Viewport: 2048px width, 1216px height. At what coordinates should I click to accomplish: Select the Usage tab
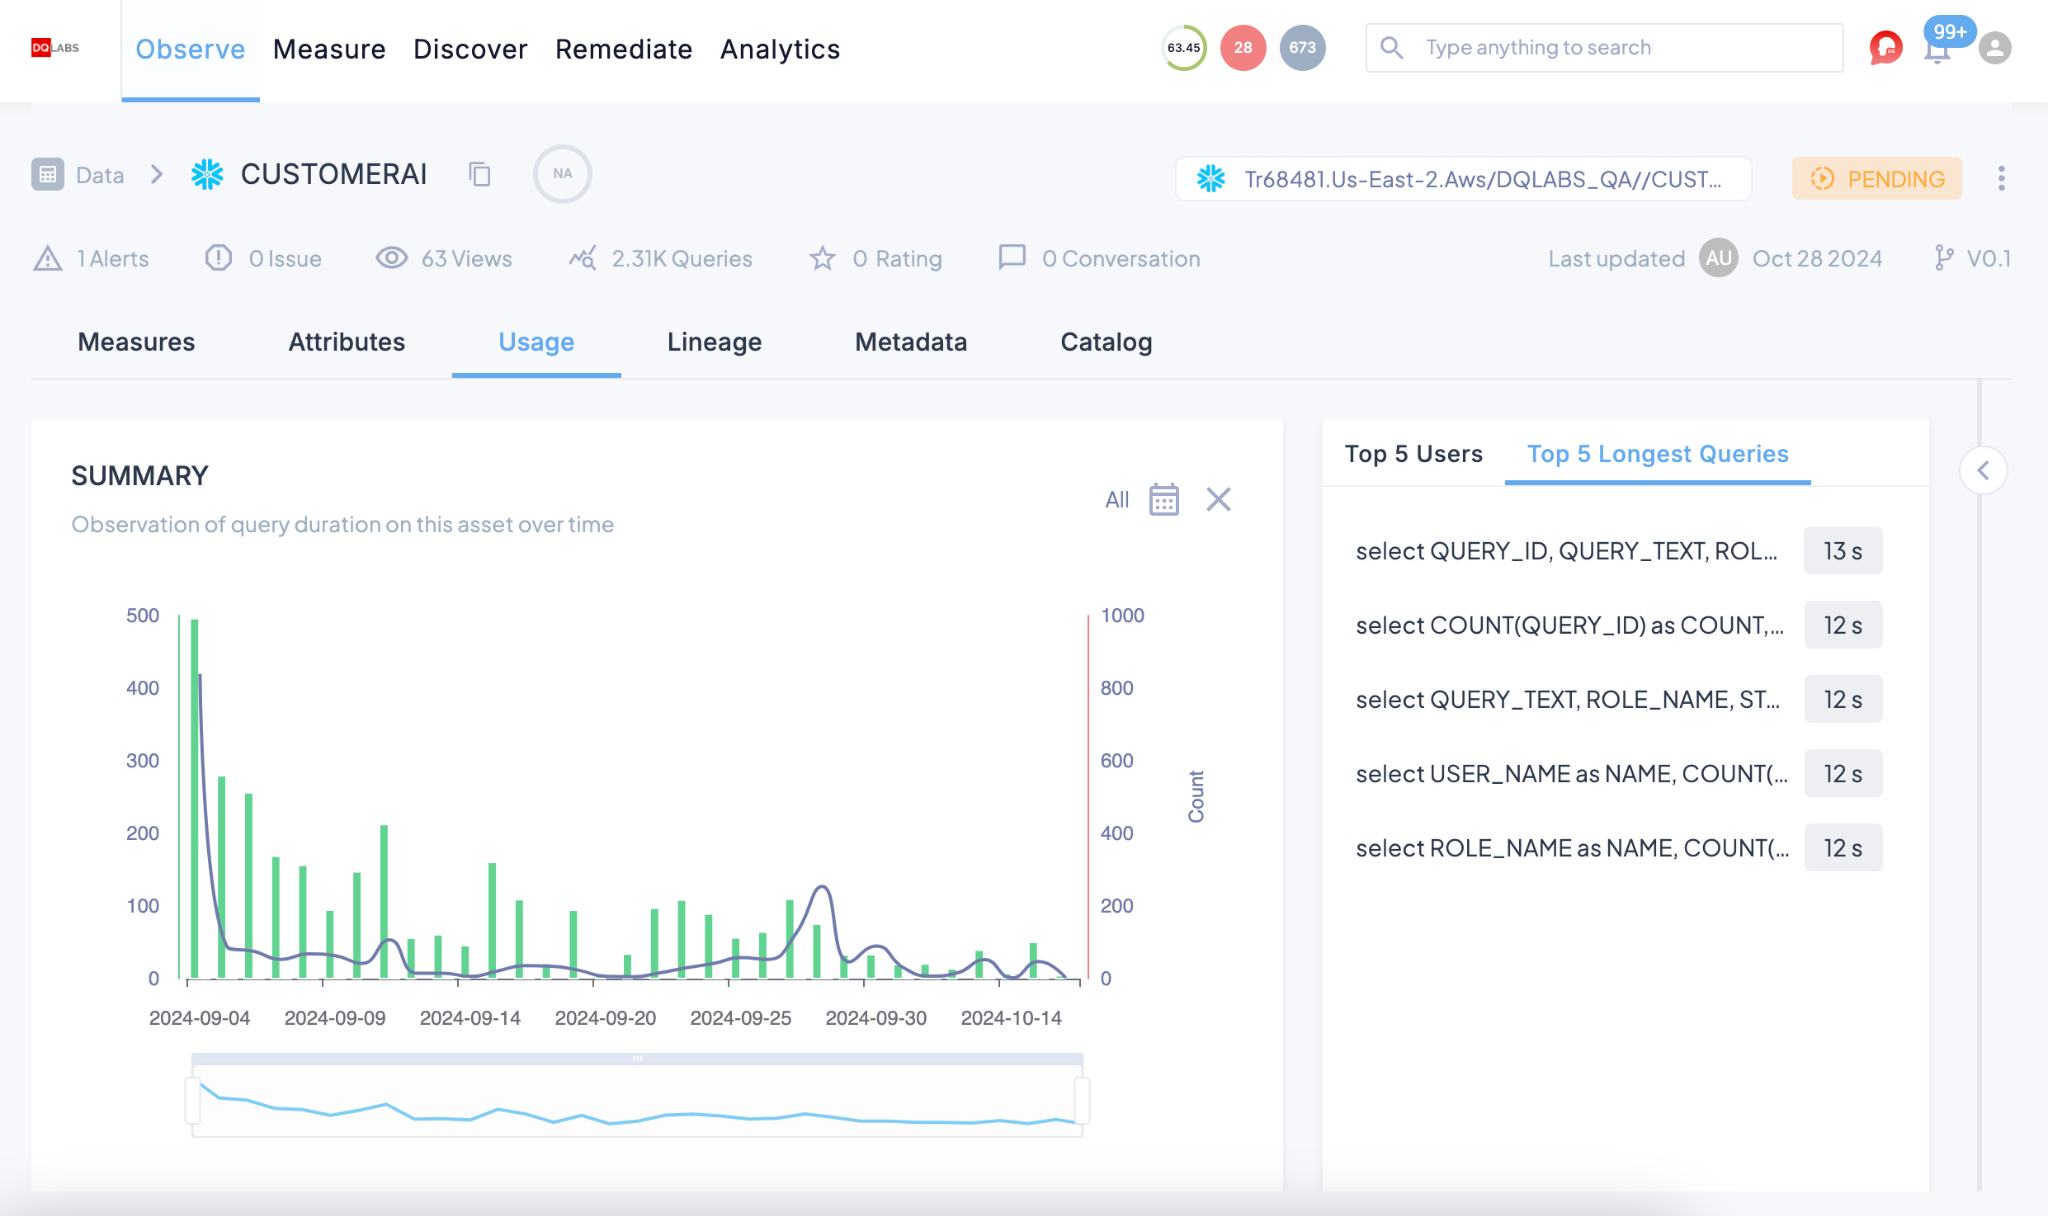pyautogui.click(x=536, y=342)
